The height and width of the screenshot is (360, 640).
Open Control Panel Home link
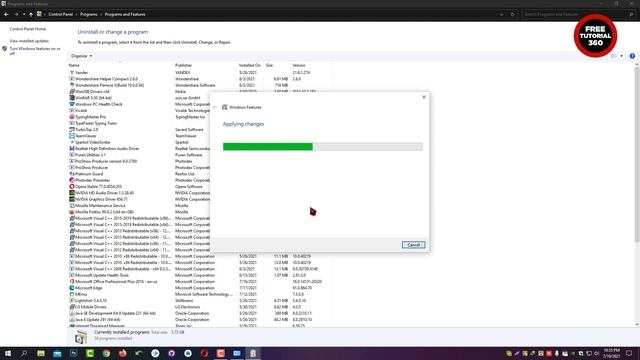(28, 29)
